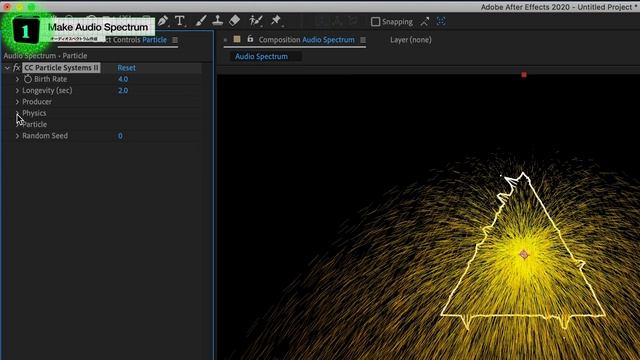Collapse the CC Particle Systems II effect

pyautogui.click(x=7, y=68)
